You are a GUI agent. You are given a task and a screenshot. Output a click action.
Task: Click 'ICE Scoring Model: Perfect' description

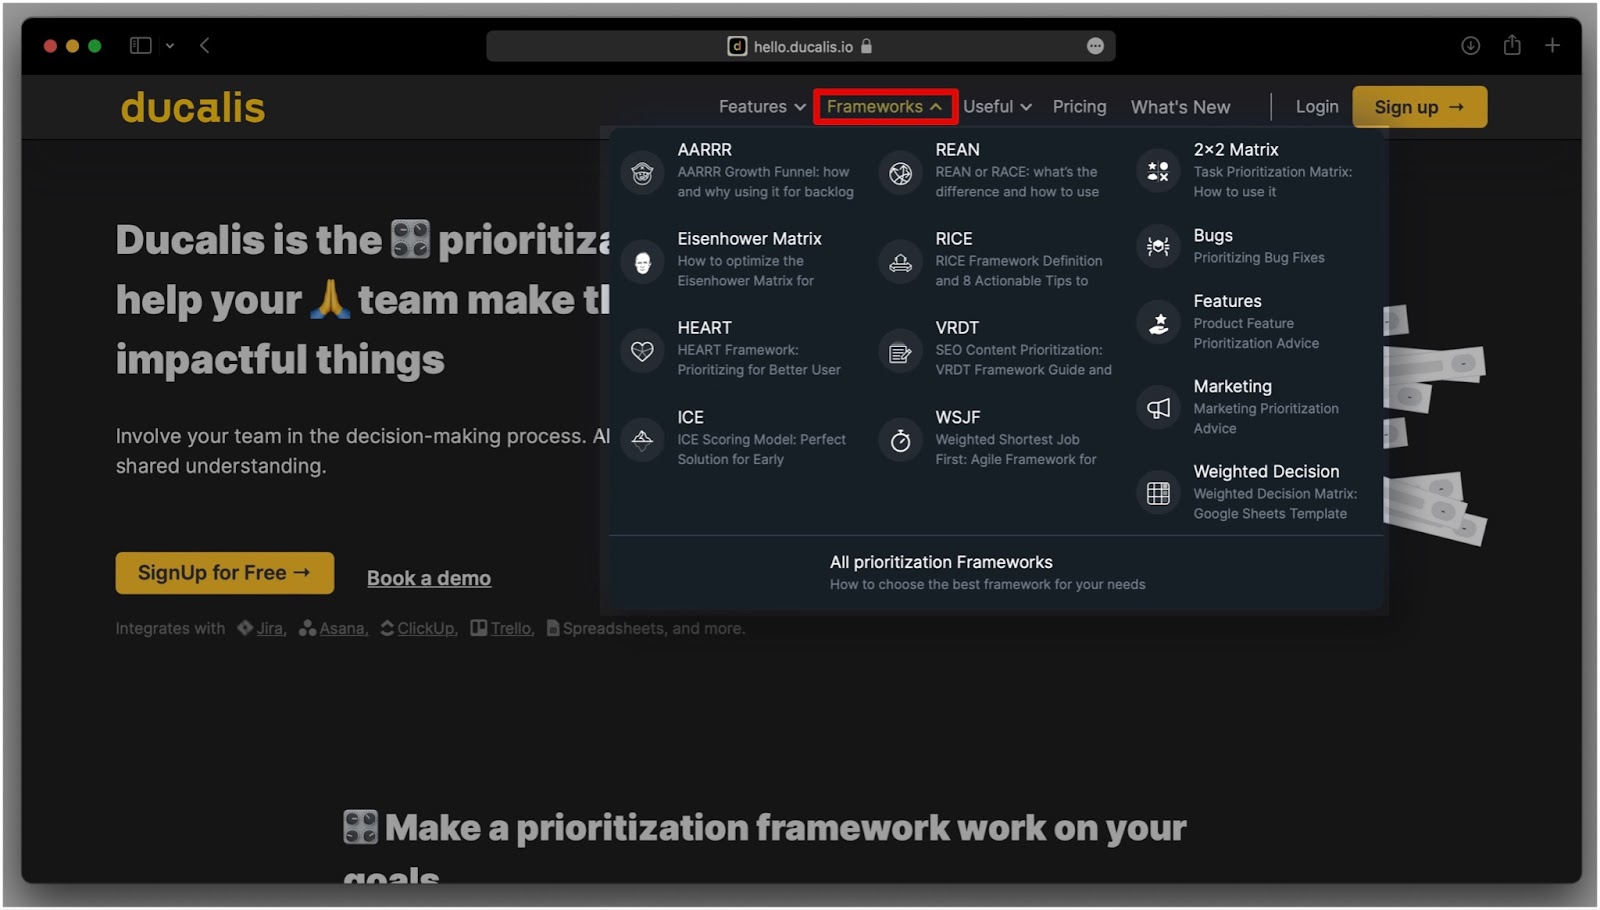[761, 449]
